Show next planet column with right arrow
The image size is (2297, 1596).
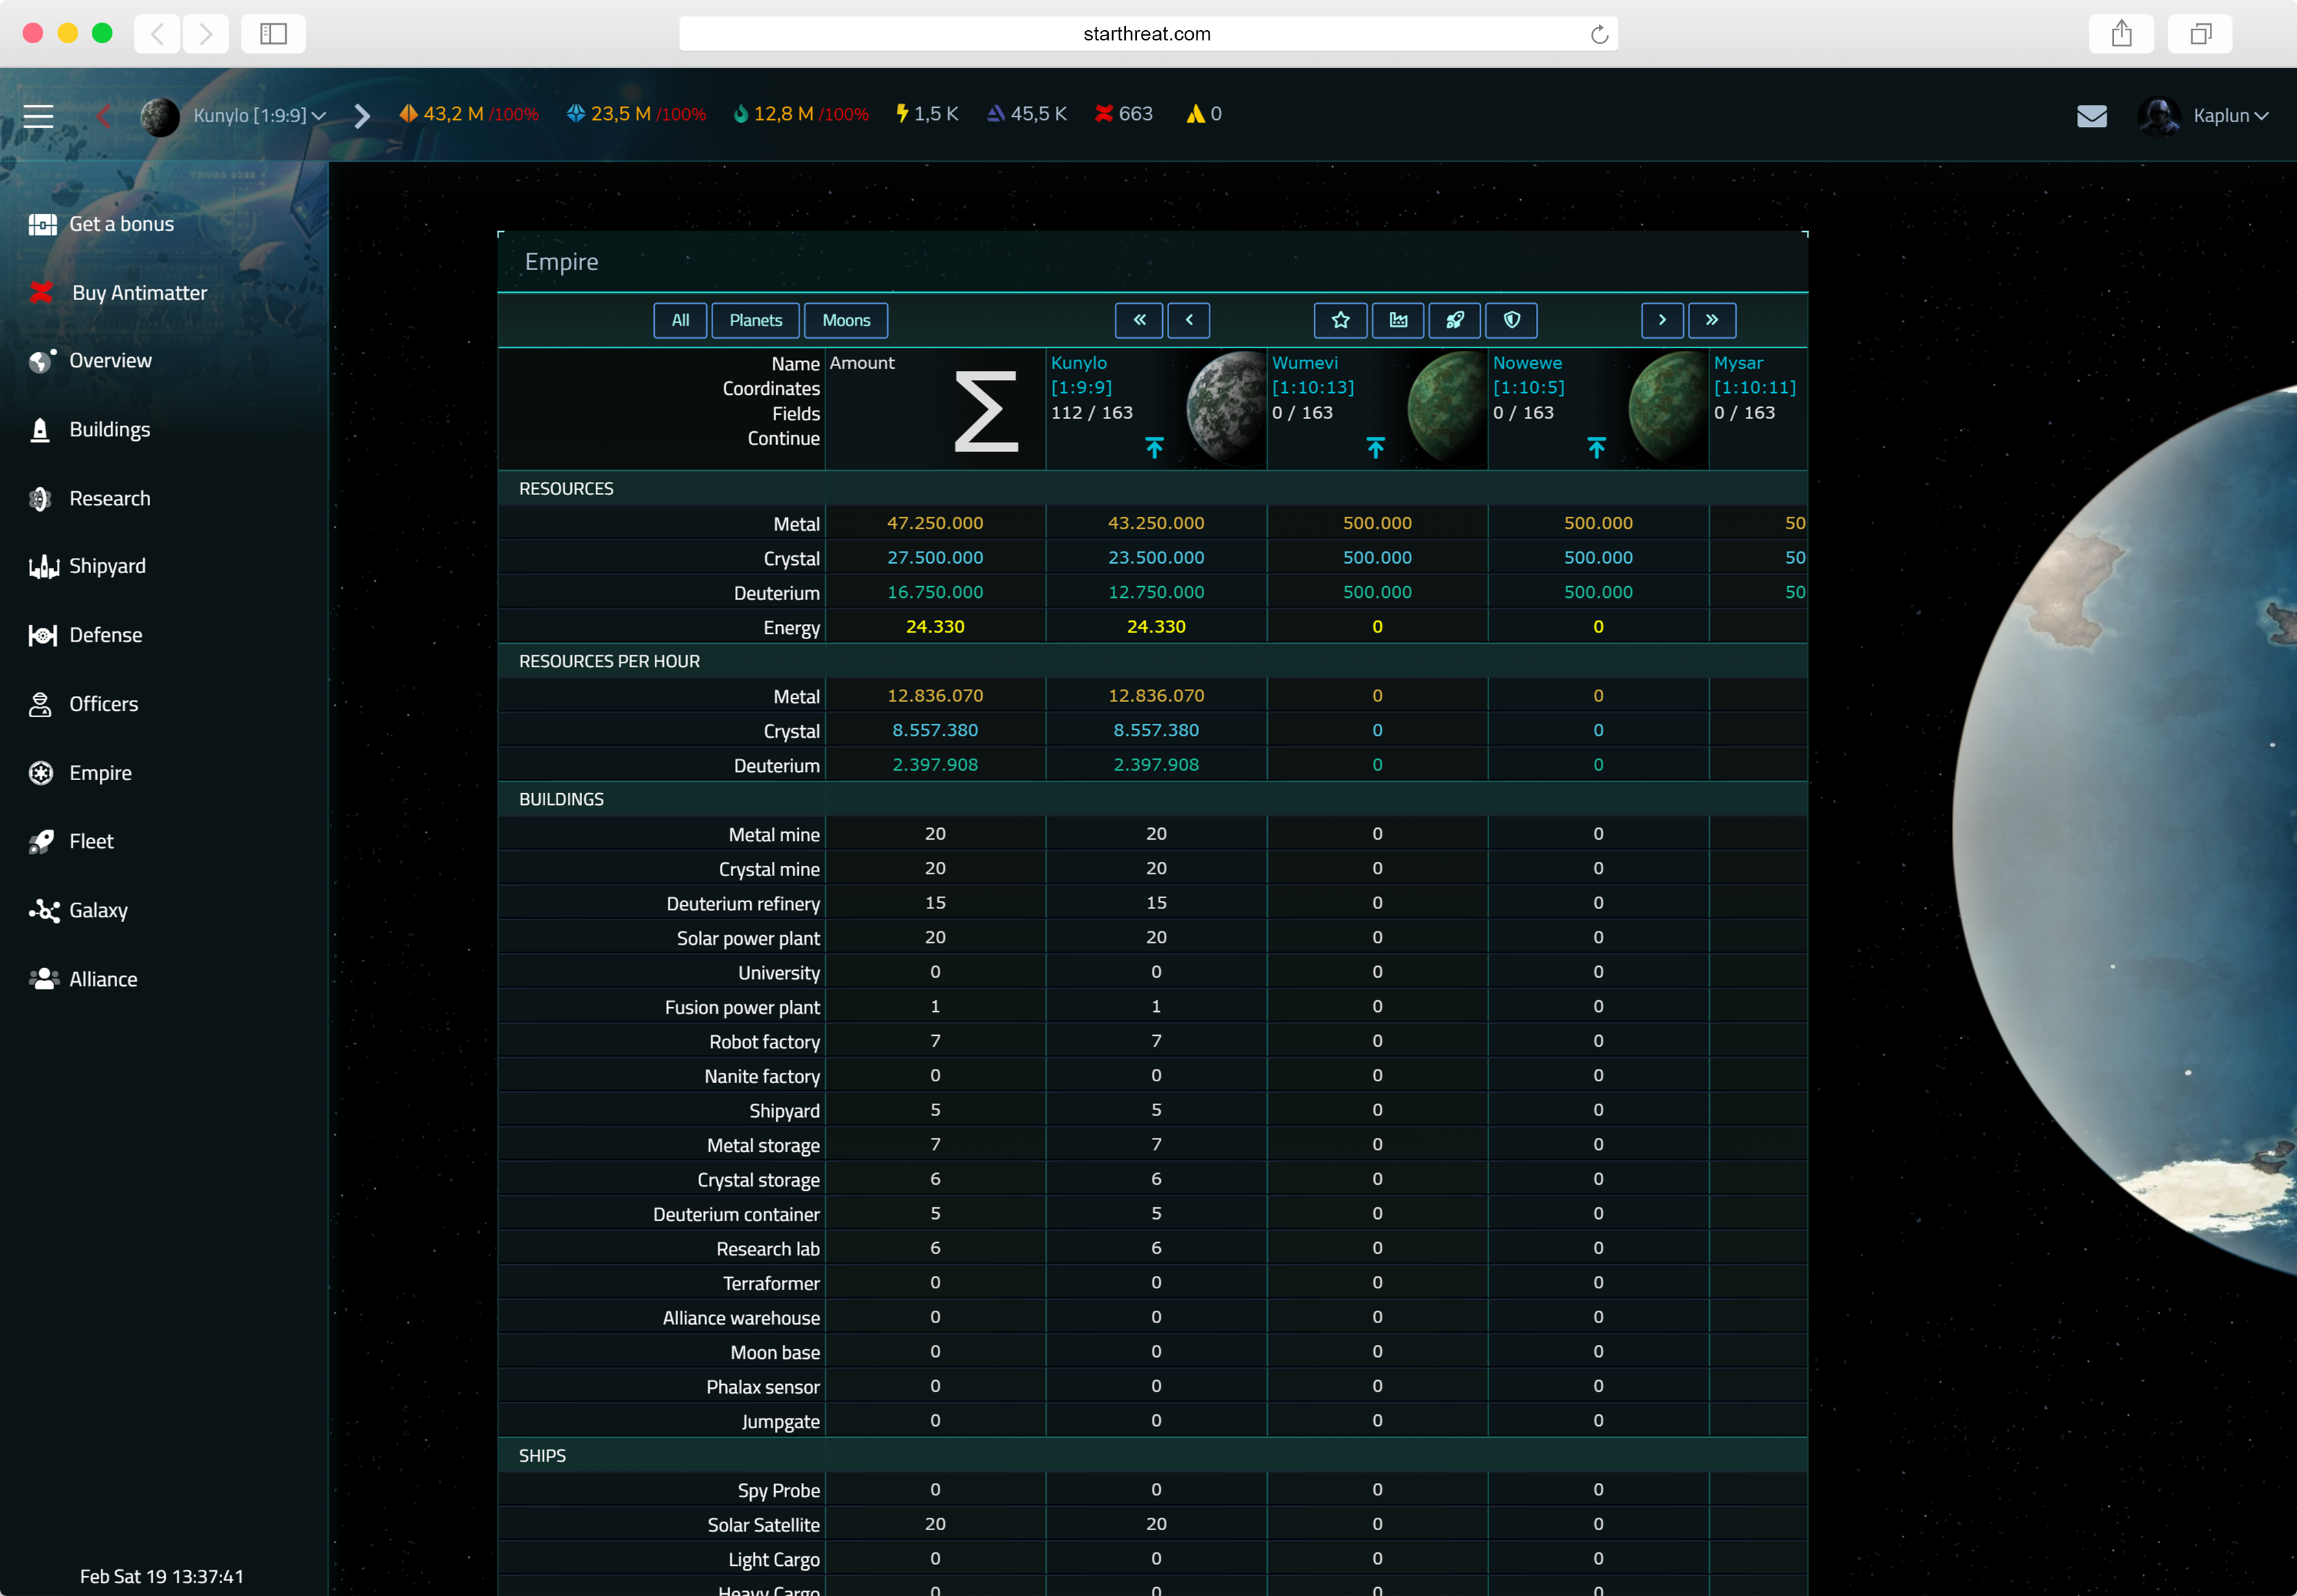pyautogui.click(x=1662, y=320)
